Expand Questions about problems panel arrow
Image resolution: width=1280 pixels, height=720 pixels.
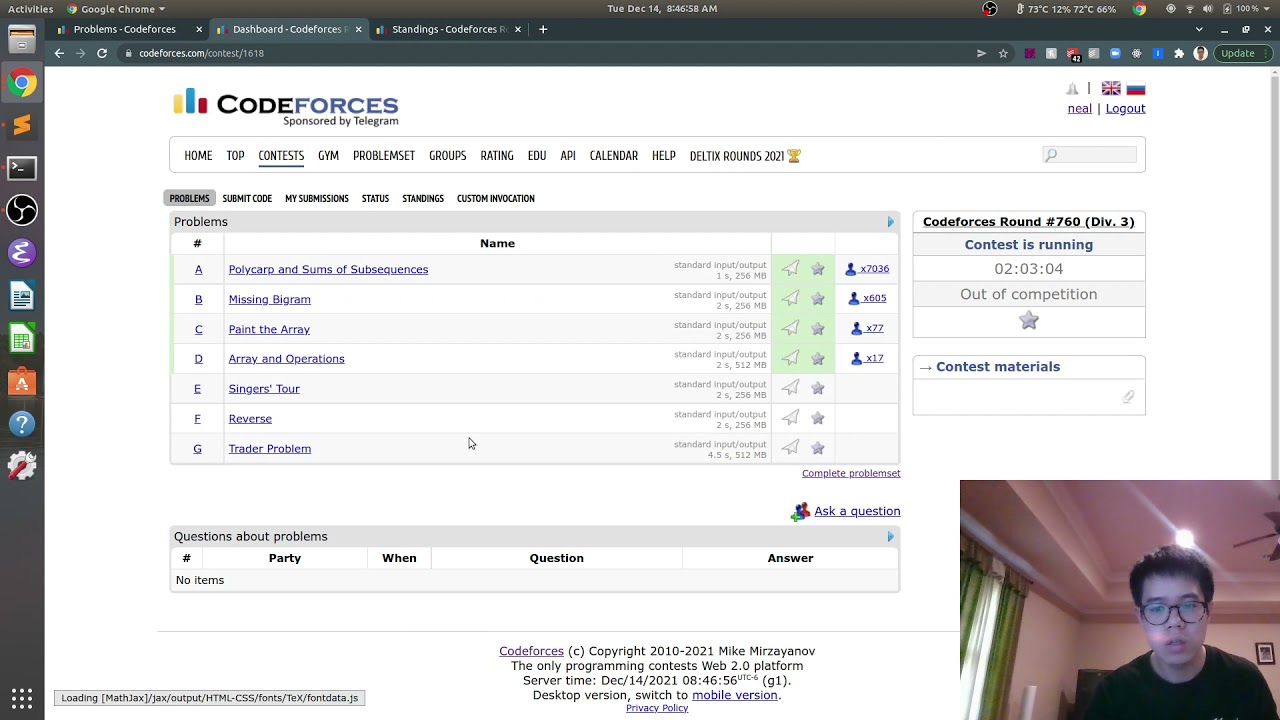click(x=890, y=537)
